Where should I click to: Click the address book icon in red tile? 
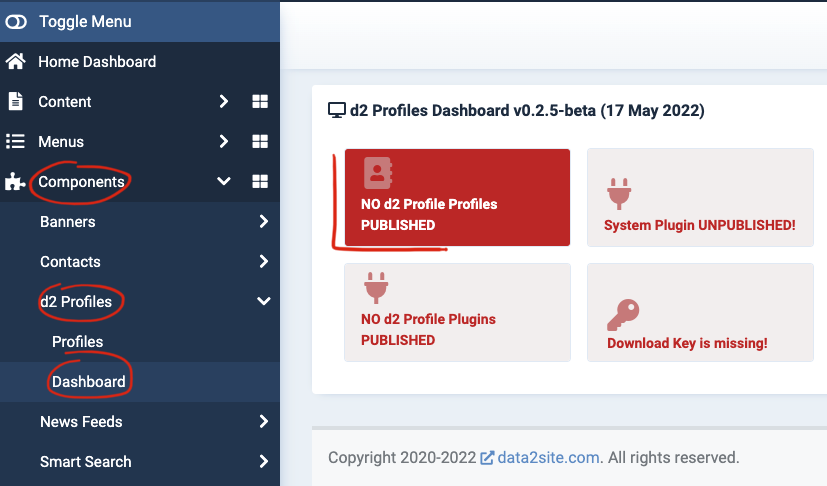tap(378, 173)
